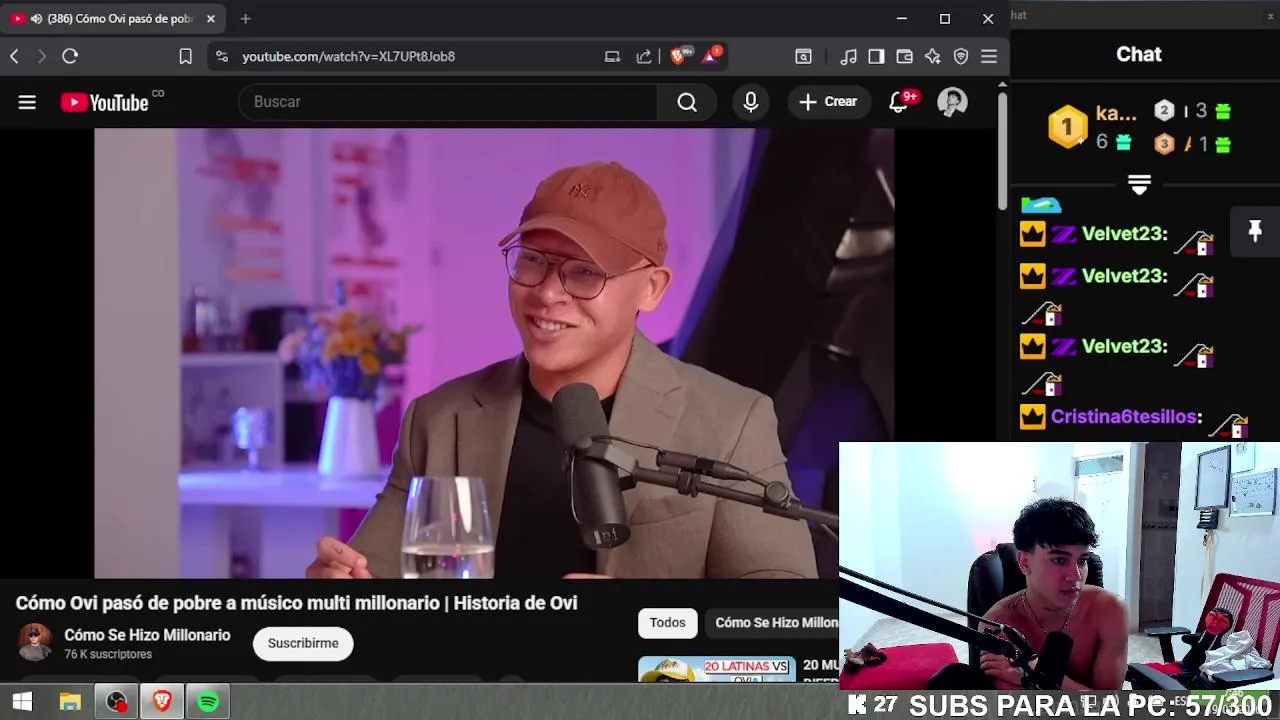Screen dimensions: 1280x720
Task: Start voice search with the microphone
Action: pyautogui.click(x=751, y=102)
